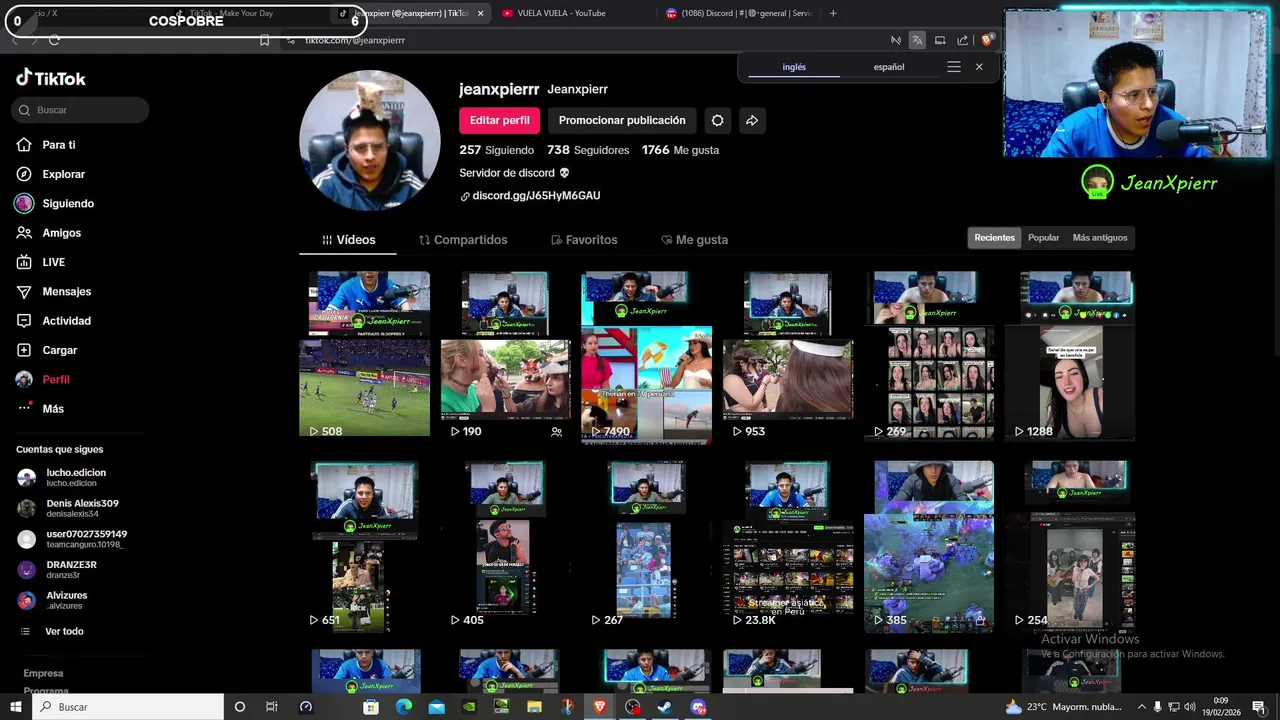The image size is (1280, 720).
Task: Select español in the translation popup
Action: pyautogui.click(x=889, y=67)
